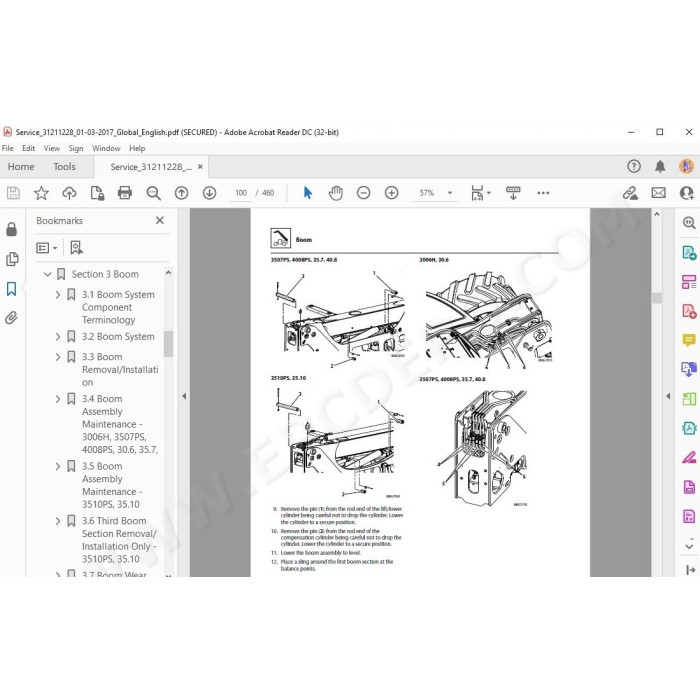Open the Page Thumbnails panel
The width and height of the screenshot is (700, 700).
click(12, 259)
